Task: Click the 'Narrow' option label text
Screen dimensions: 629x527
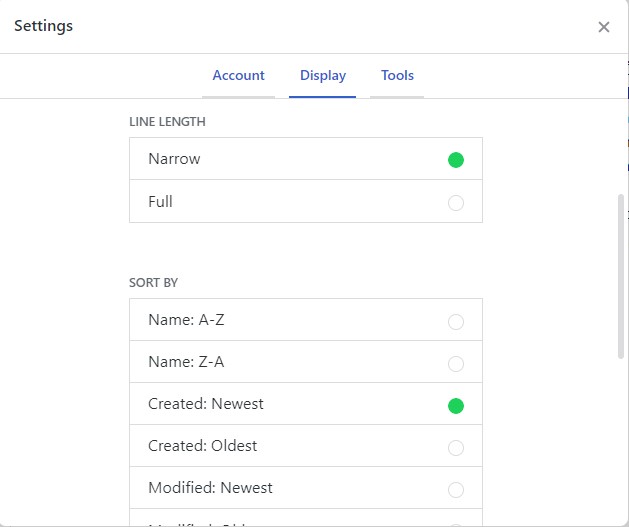Action: 174,159
